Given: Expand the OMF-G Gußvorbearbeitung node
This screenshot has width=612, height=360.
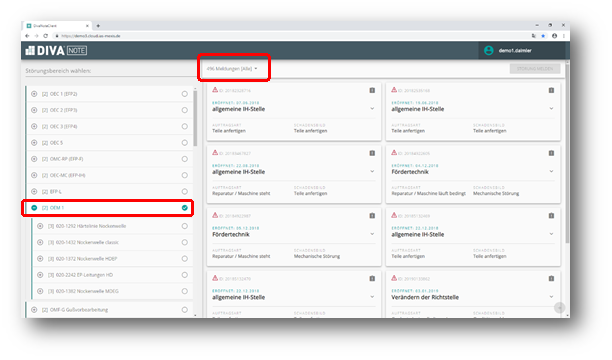Looking at the screenshot, I should click(x=34, y=310).
